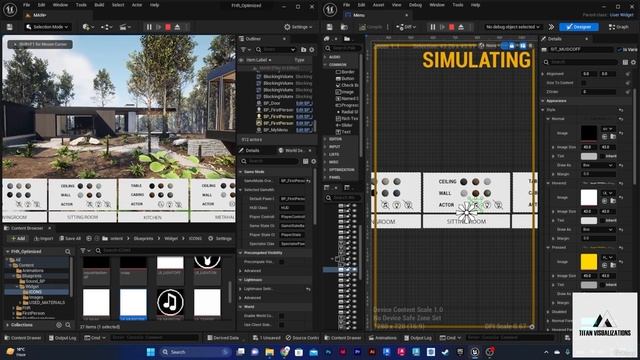Open the Actor menu in the main editor
The image size is (640, 360).
137,5
